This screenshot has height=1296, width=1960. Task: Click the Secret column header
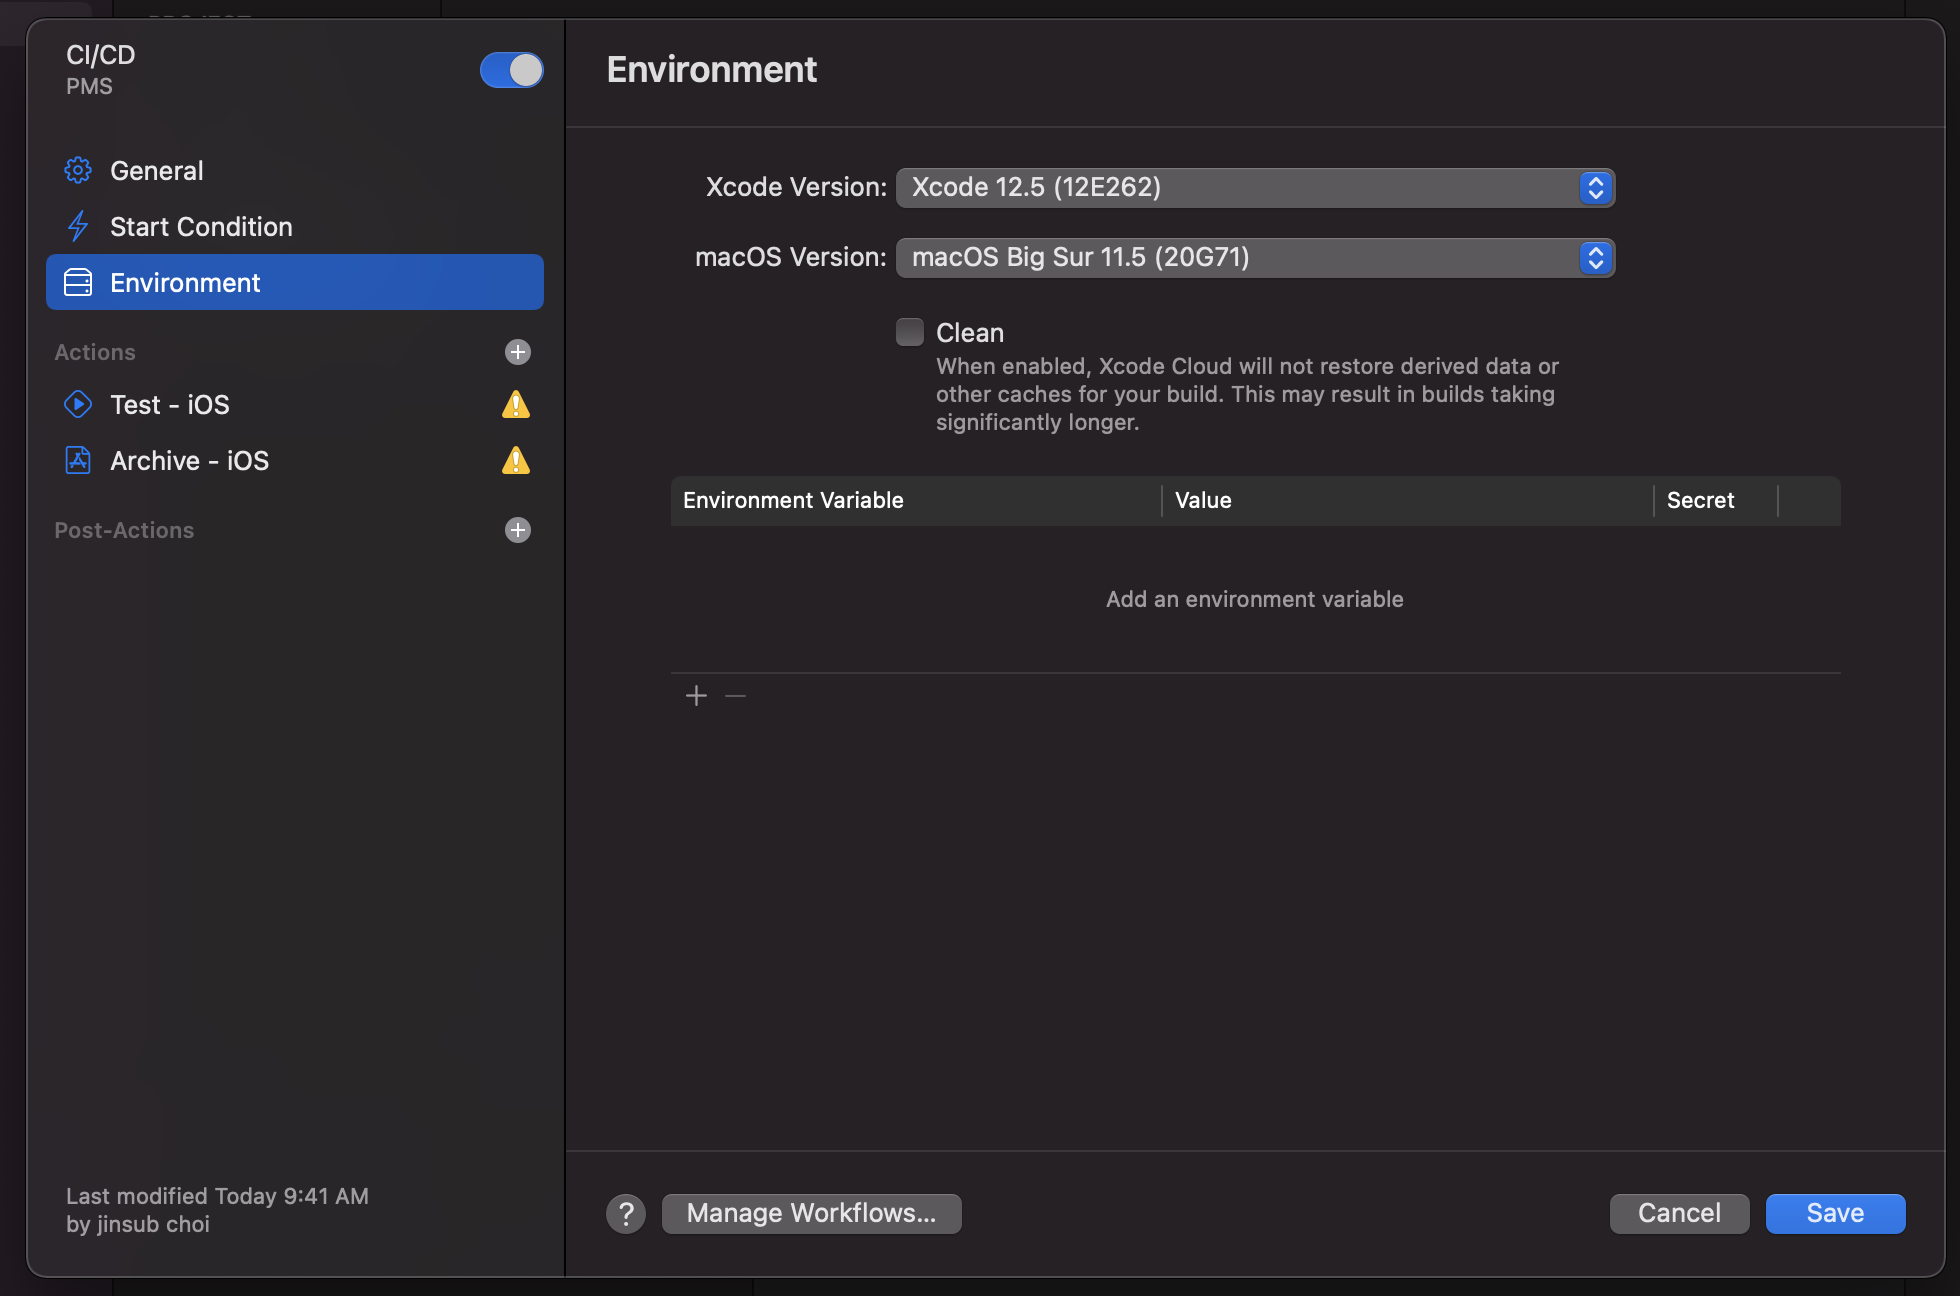click(1700, 501)
